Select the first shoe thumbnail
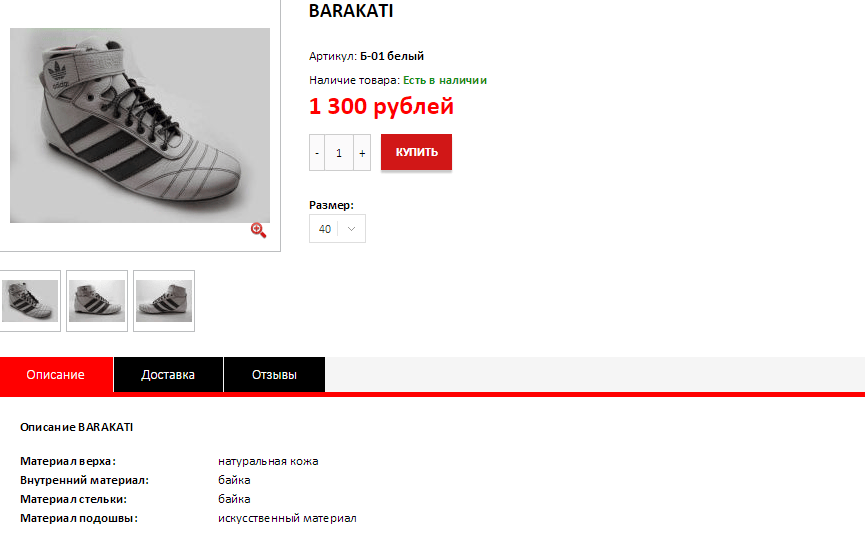This screenshot has height=550, width=865. 30,301
